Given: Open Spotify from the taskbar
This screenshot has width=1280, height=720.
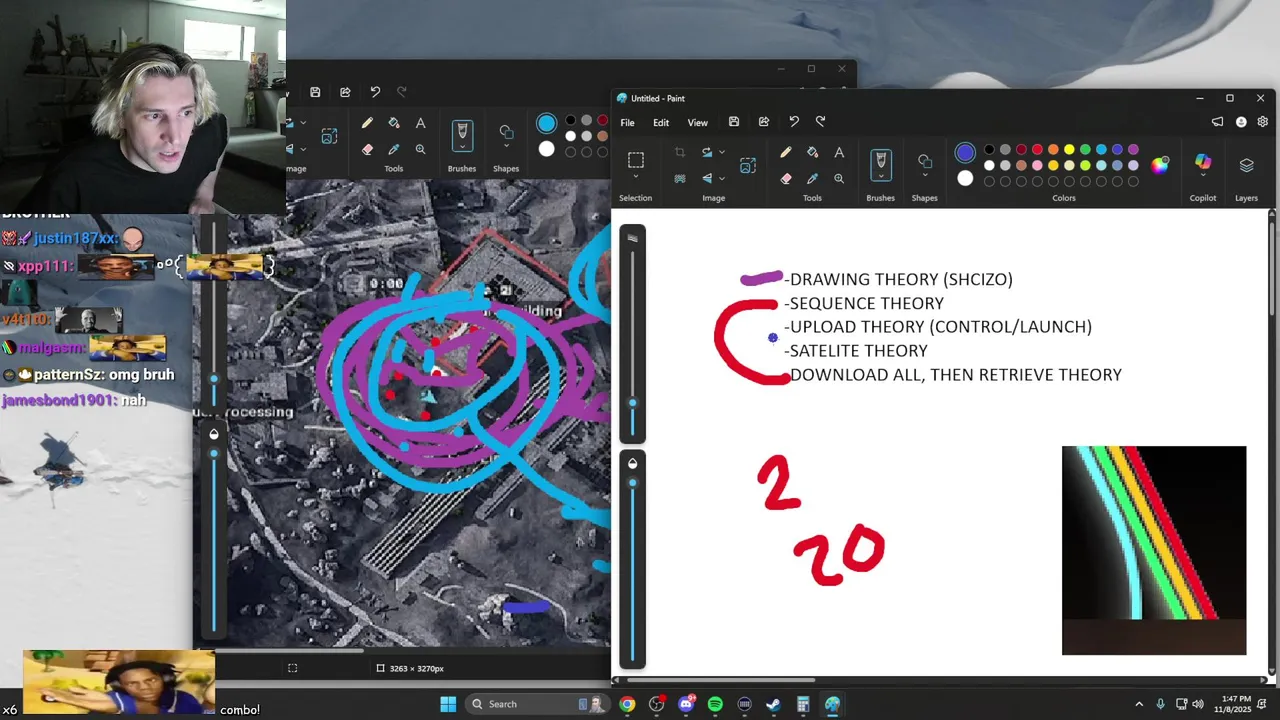Looking at the screenshot, I should (715, 704).
